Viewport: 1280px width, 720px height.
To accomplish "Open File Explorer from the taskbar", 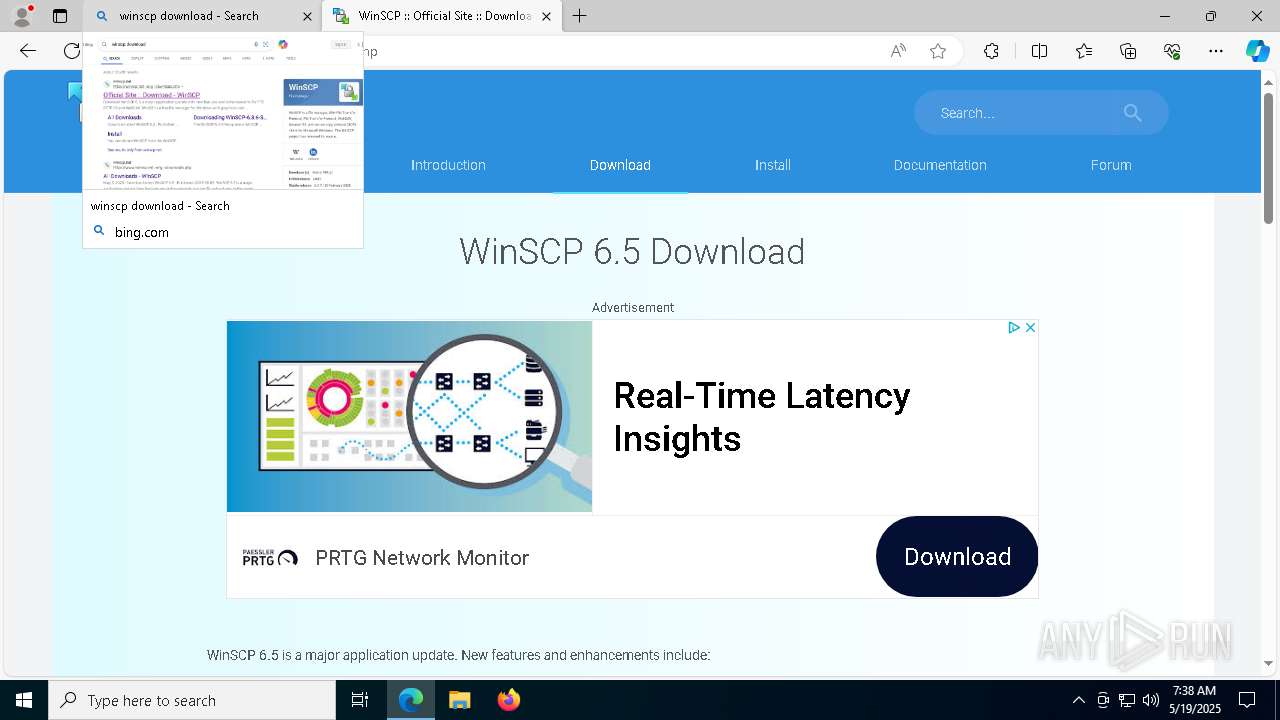I will click(x=459, y=700).
